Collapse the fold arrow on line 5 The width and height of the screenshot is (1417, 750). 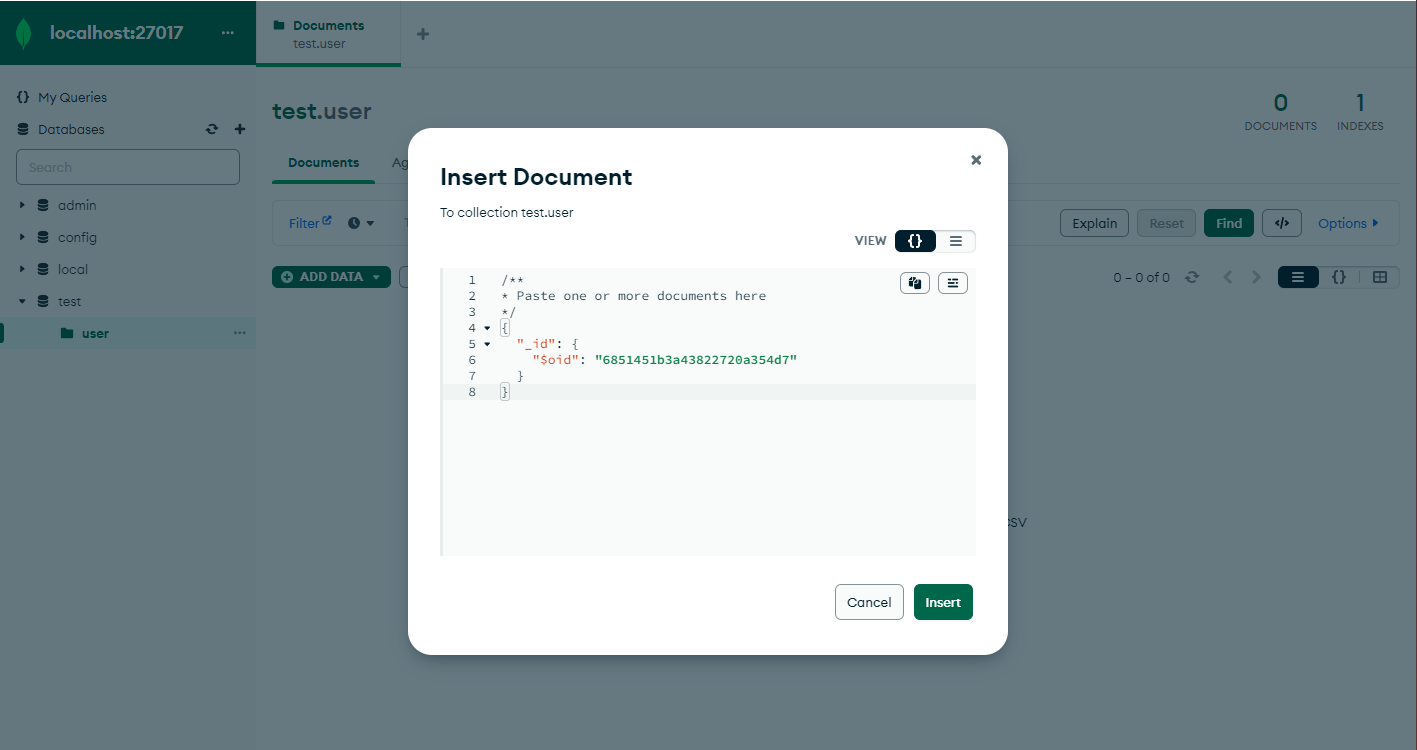pos(487,344)
